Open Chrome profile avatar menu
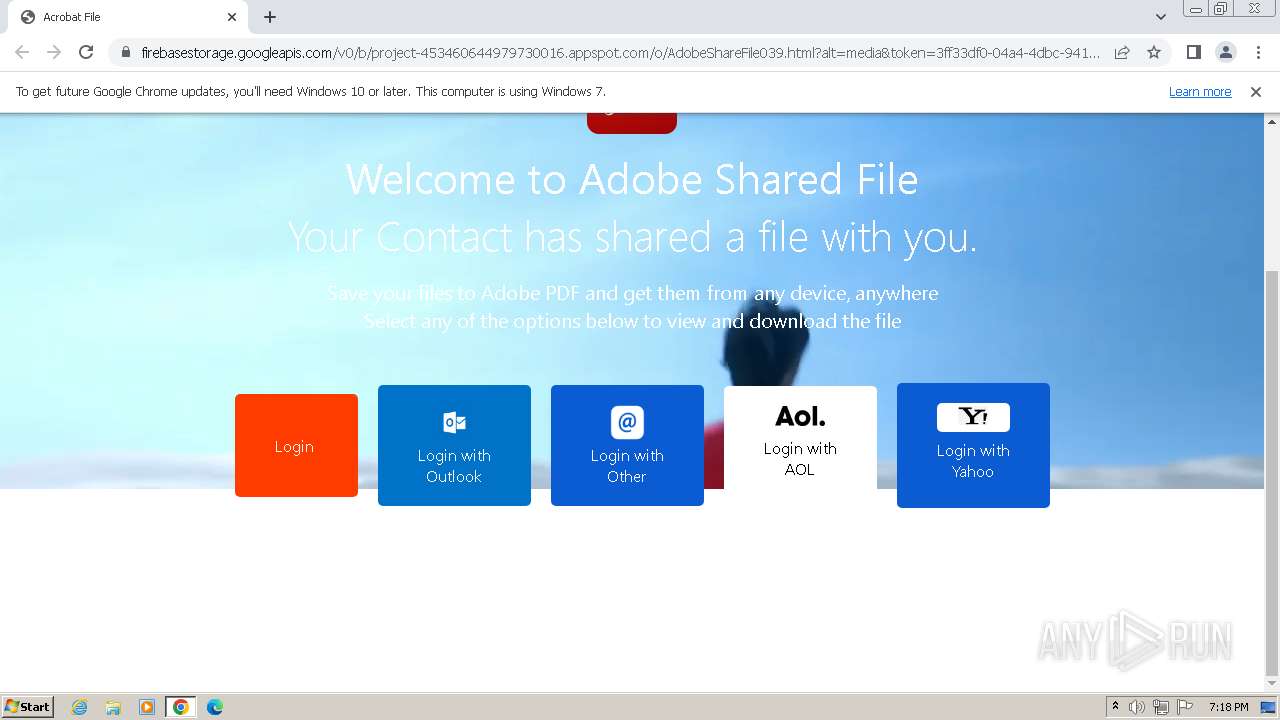 [1225, 52]
